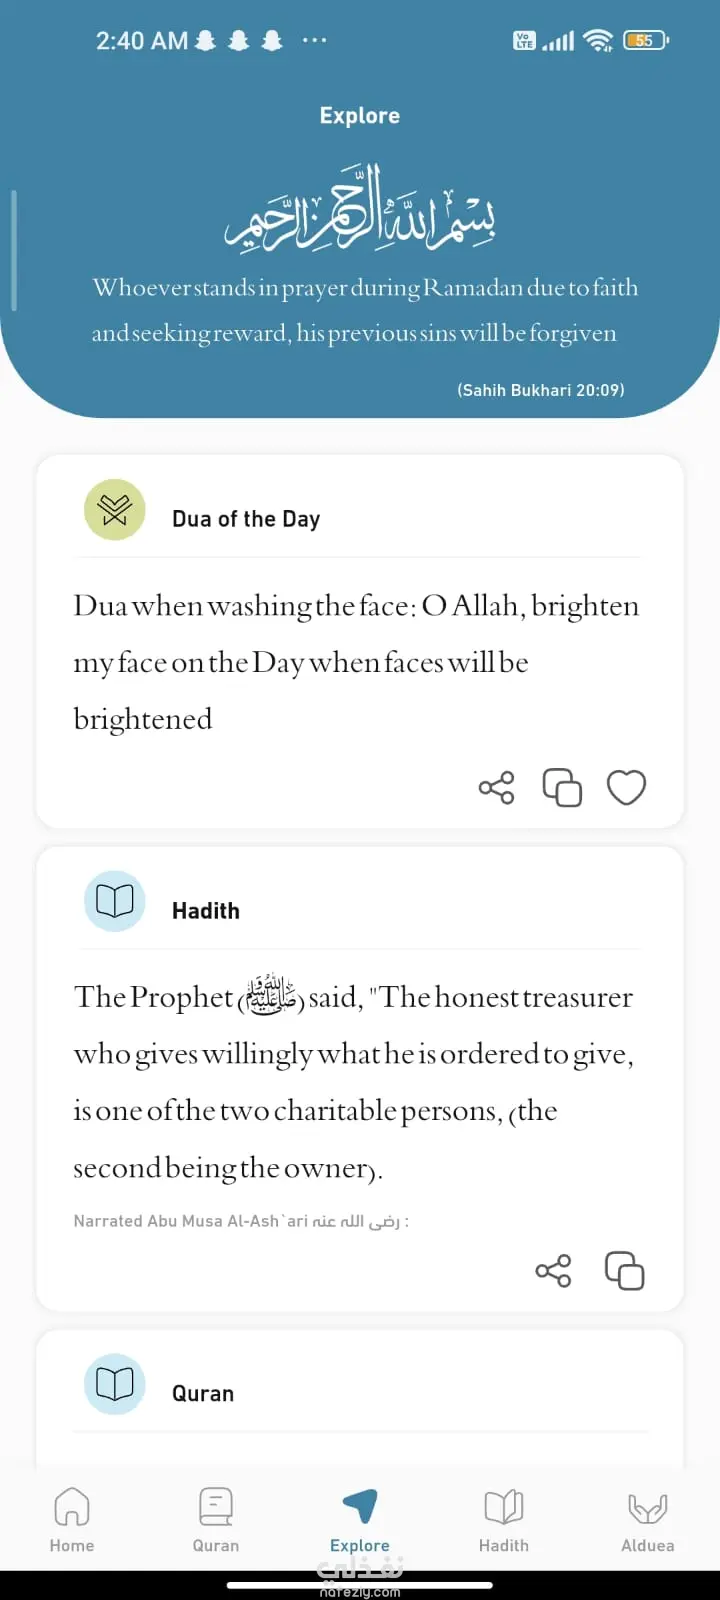Favorite the Dua with heart icon
This screenshot has height=1600, width=720.
point(627,788)
